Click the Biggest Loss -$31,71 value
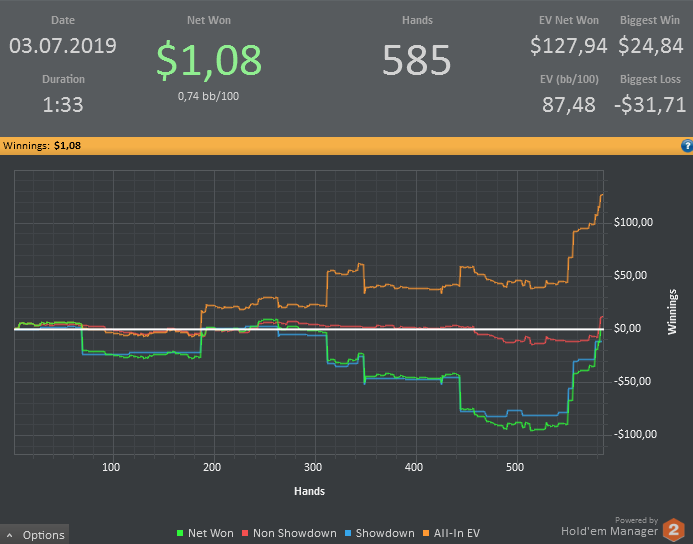The width and height of the screenshot is (693, 544). 650,105
